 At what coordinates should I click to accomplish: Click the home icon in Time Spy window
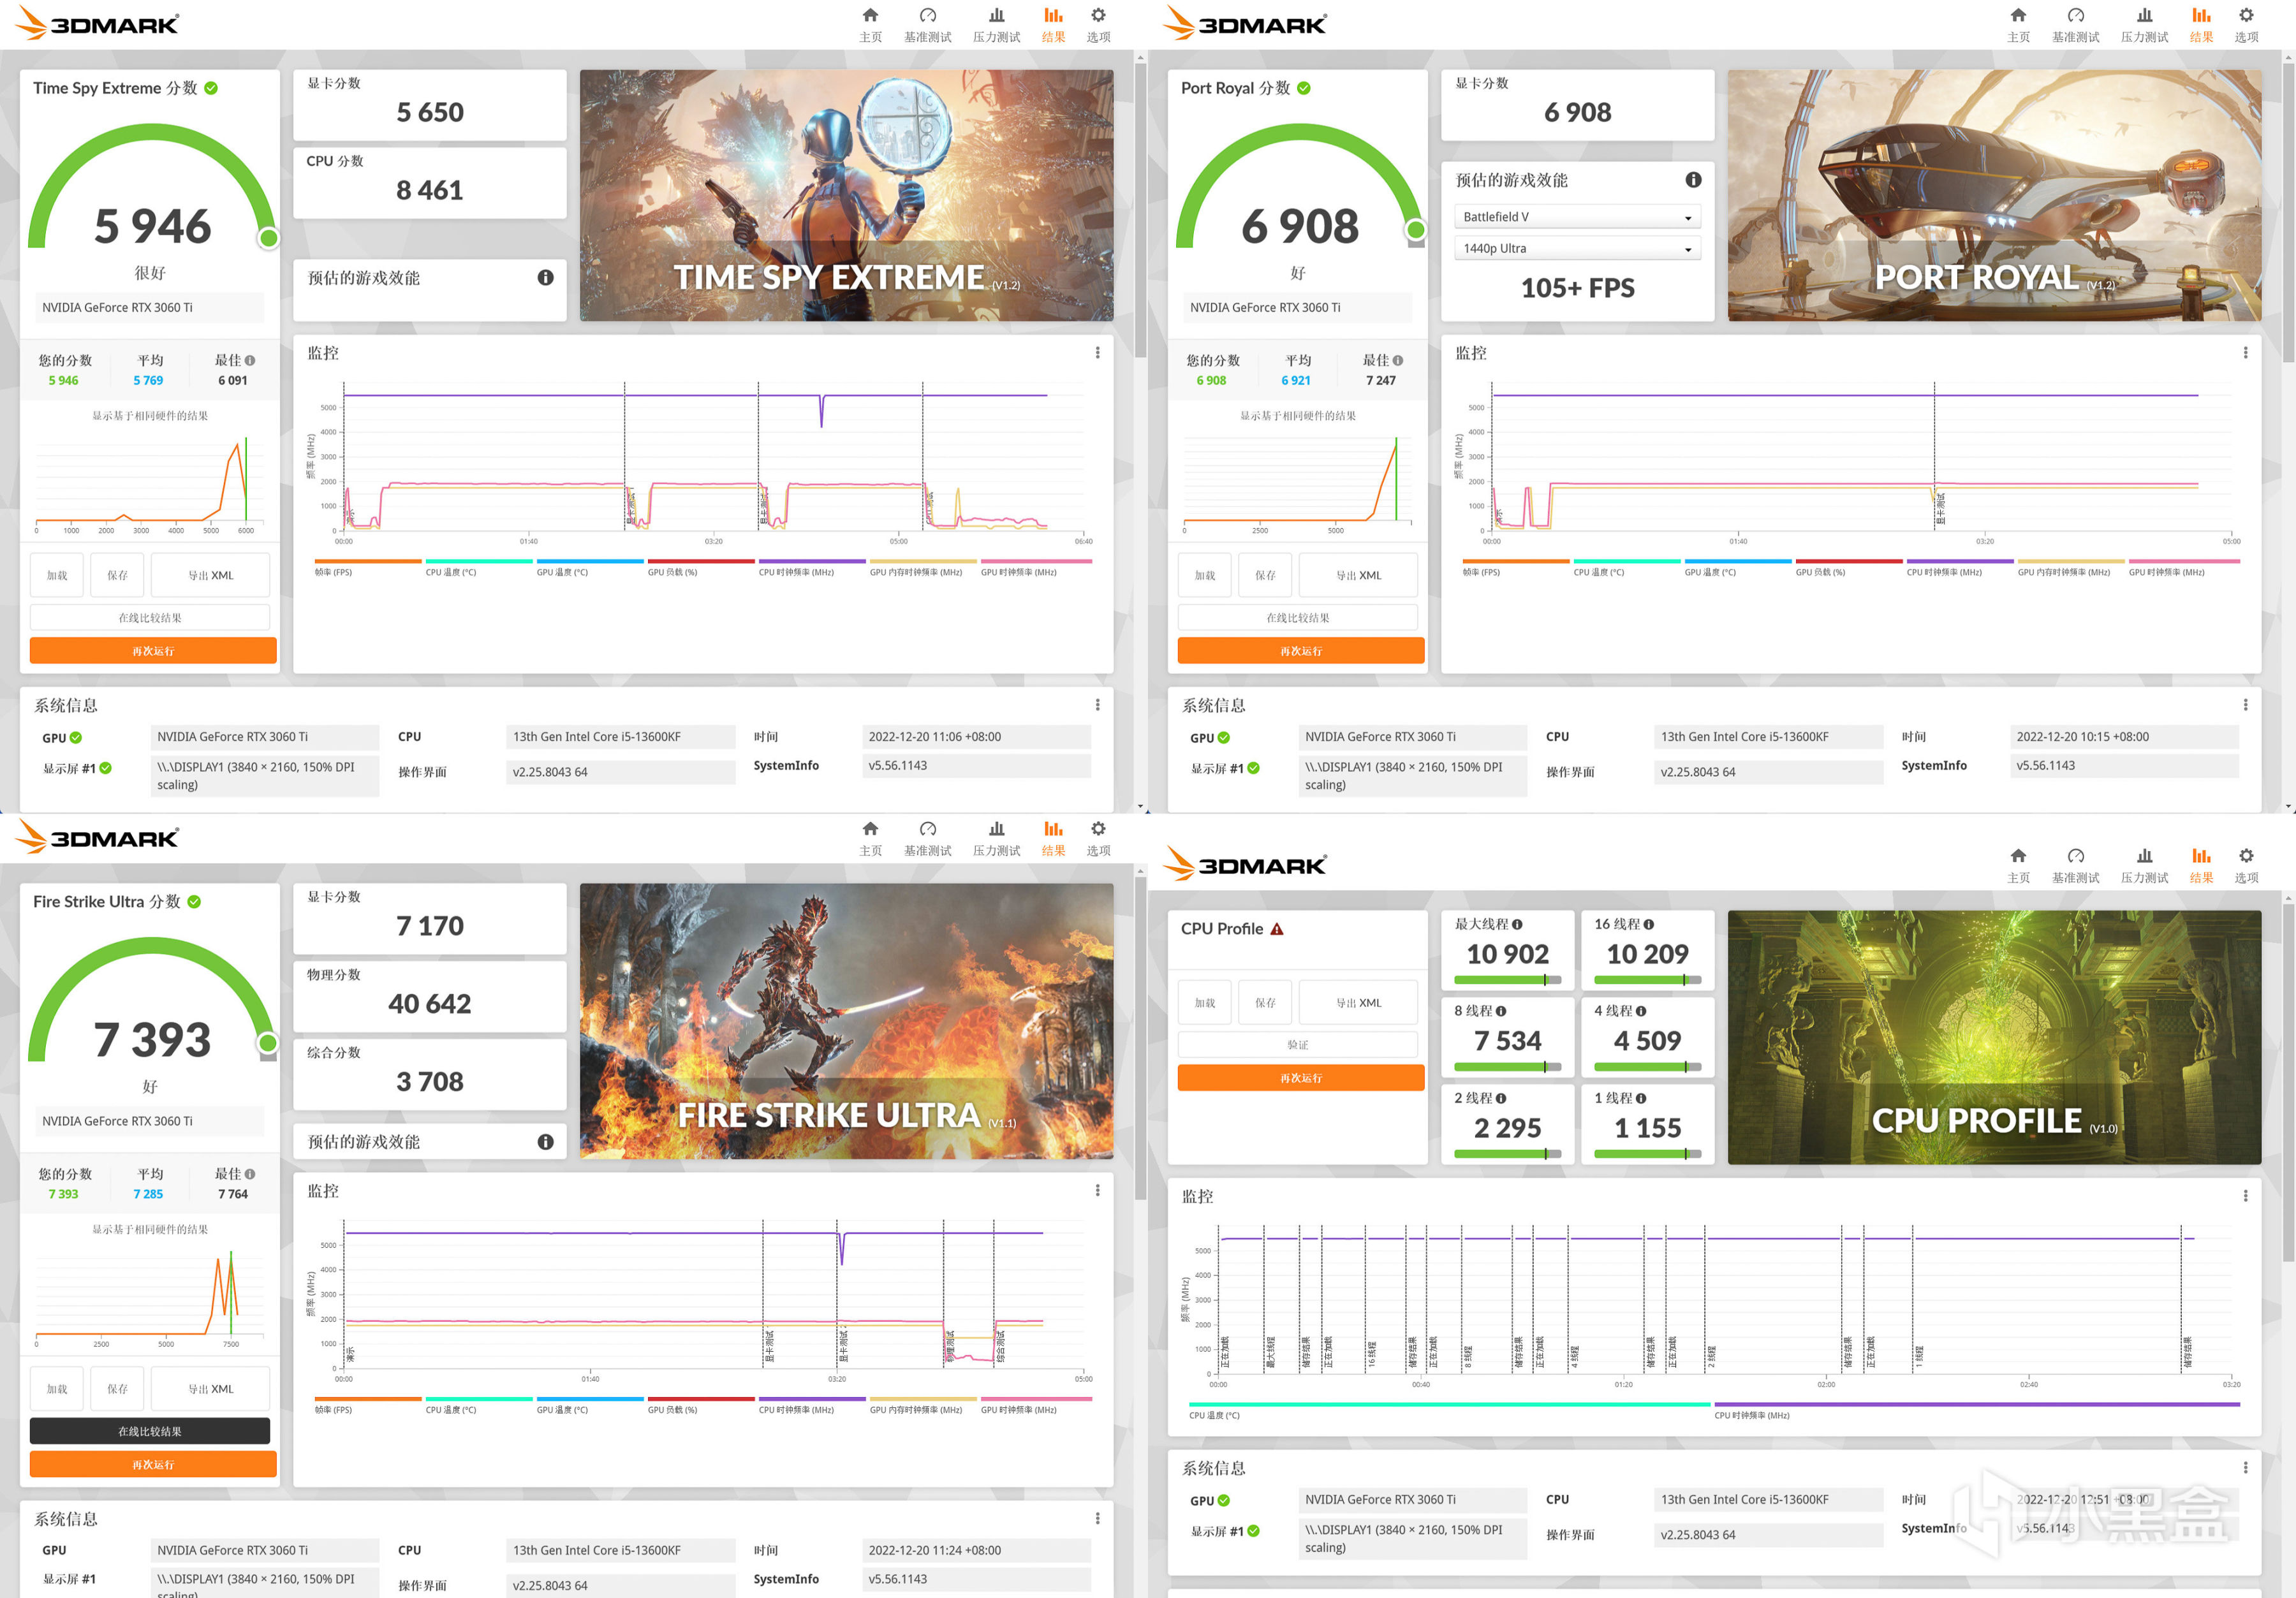coord(870,16)
